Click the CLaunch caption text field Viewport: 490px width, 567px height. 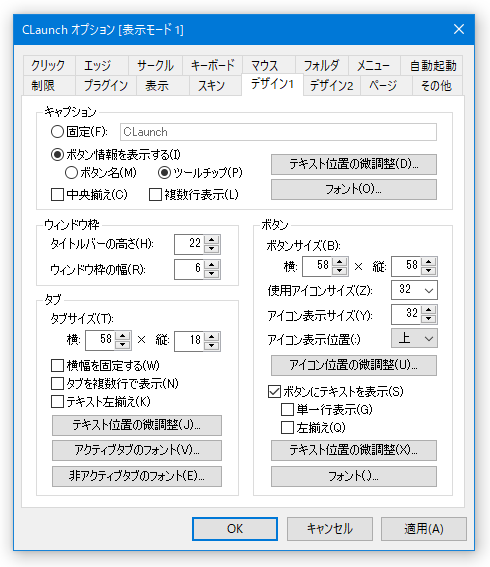[x=278, y=132]
